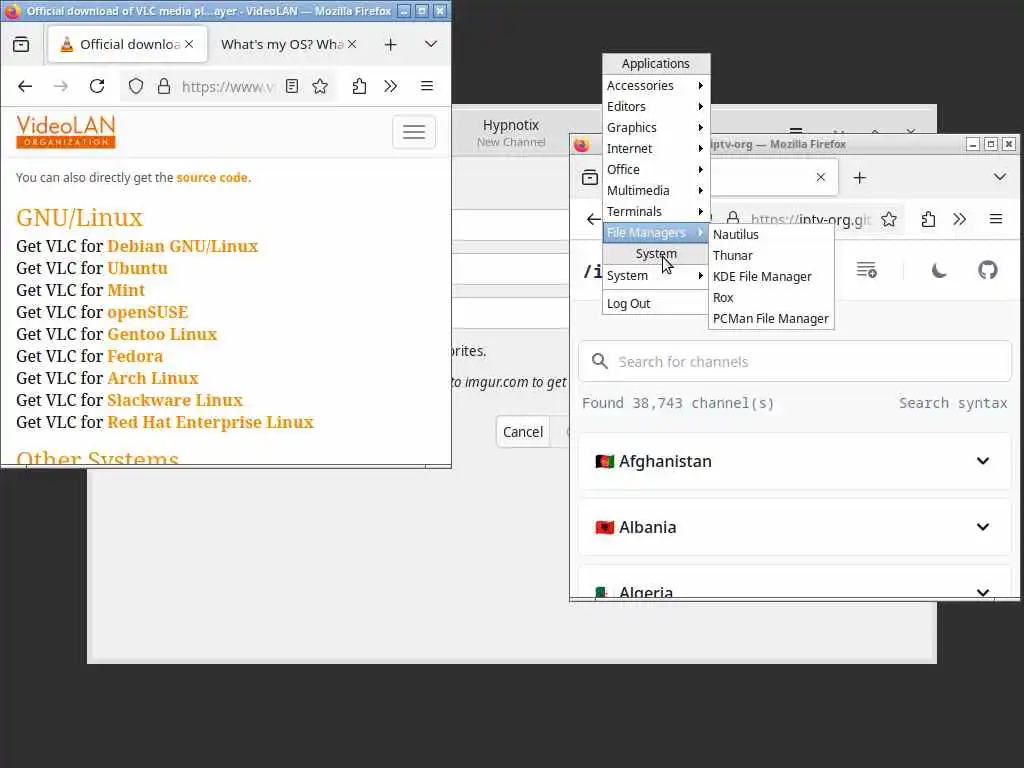Launch Rox file manager

pyautogui.click(x=771, y=297)
